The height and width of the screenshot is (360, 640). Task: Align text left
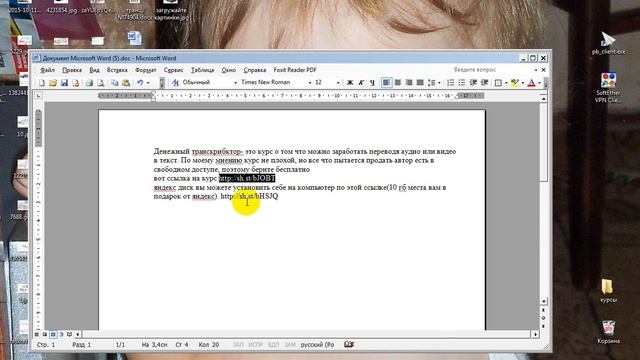coord(386,83)
